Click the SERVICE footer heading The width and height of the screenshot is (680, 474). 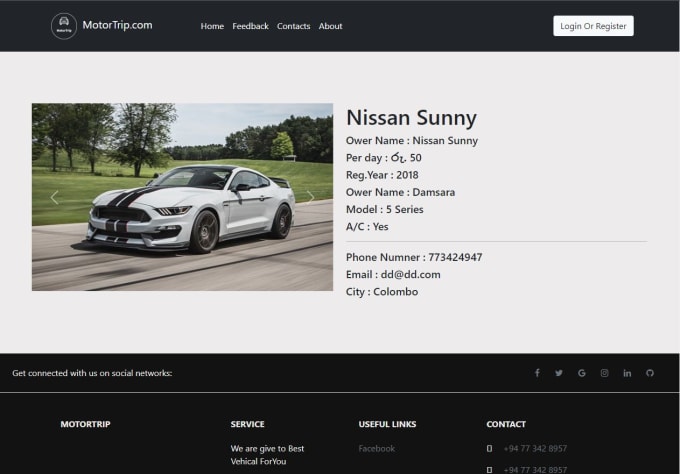click(x=247, y=424)
